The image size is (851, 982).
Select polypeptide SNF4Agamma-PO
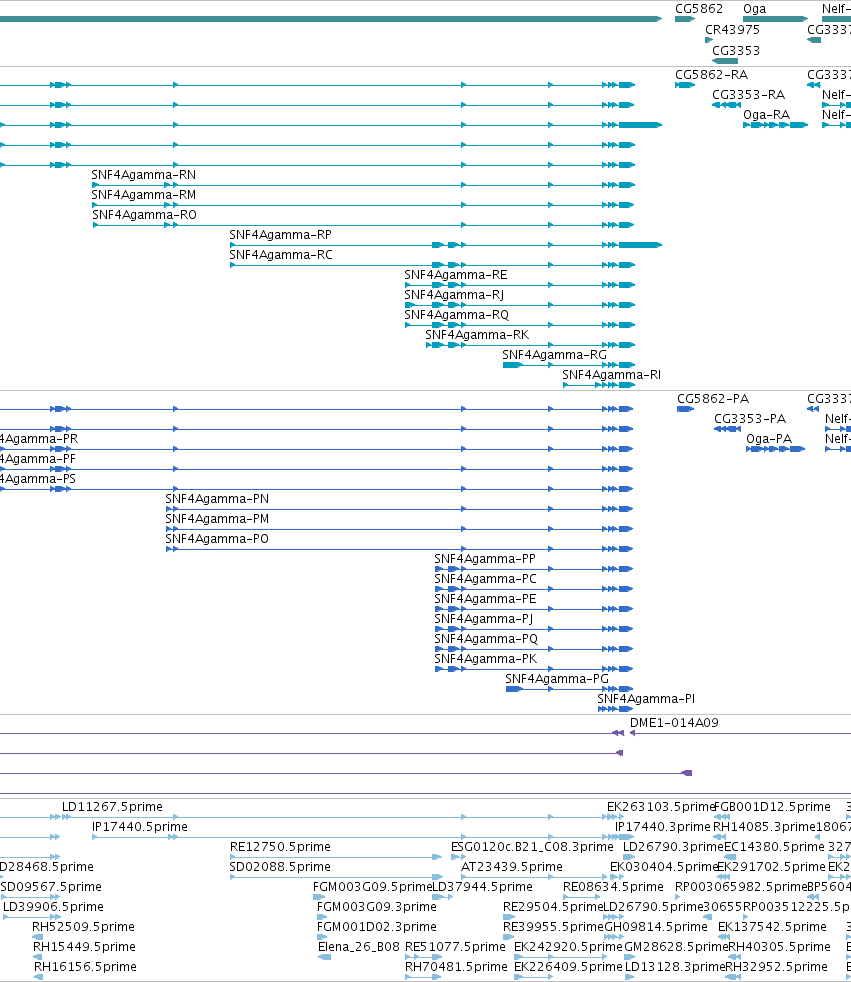tap(217, 539)
